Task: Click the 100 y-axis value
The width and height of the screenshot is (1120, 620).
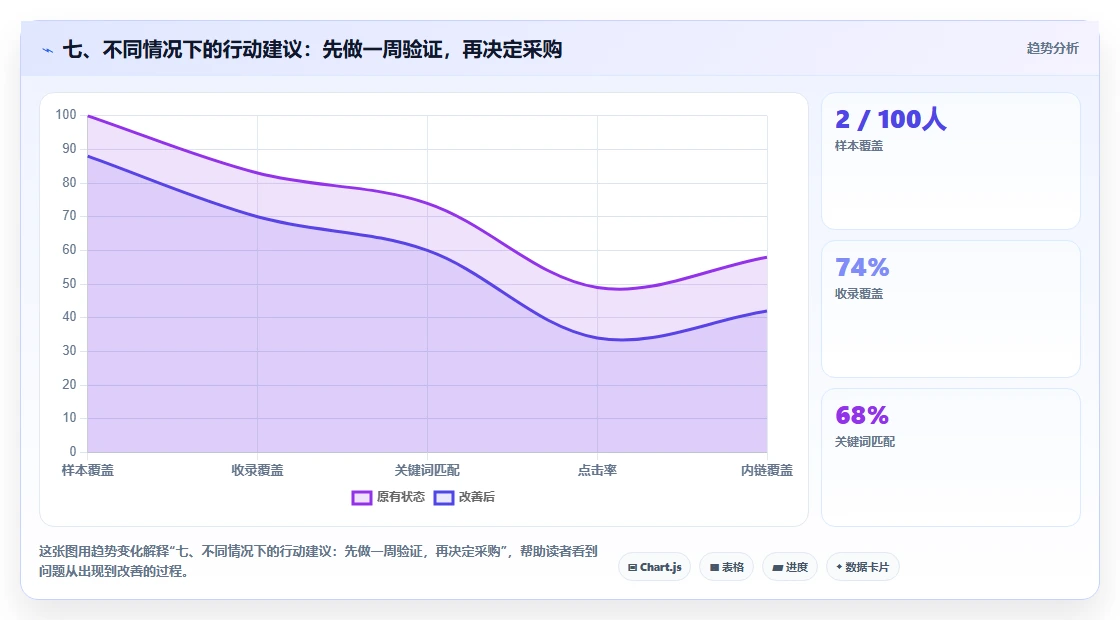Action: coord(66,115)
